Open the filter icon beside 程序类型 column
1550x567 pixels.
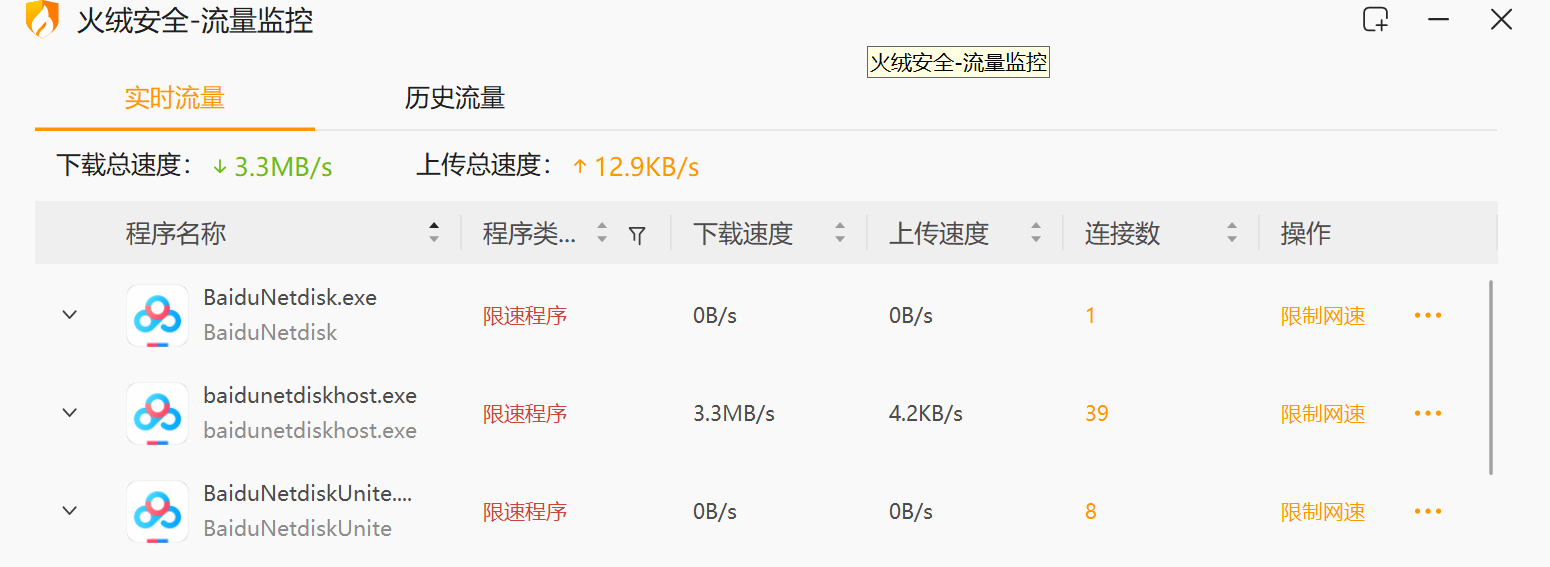[x=636, y=234]
